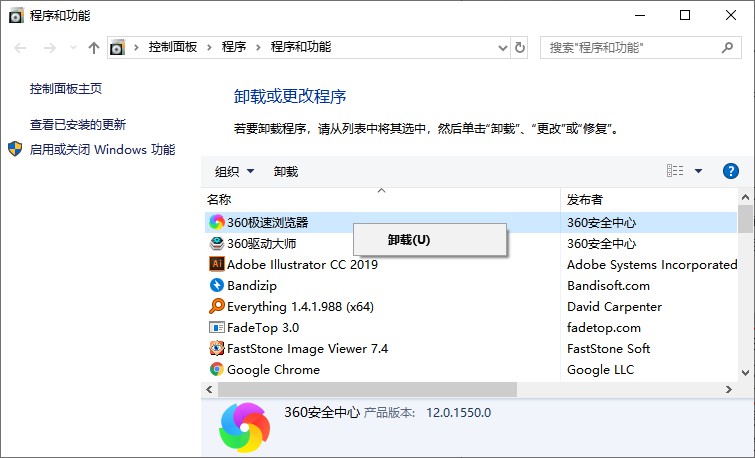The image size is (755, 458).
Task: Click the vertical scrollbar thumb
Action: click(745, 219)
